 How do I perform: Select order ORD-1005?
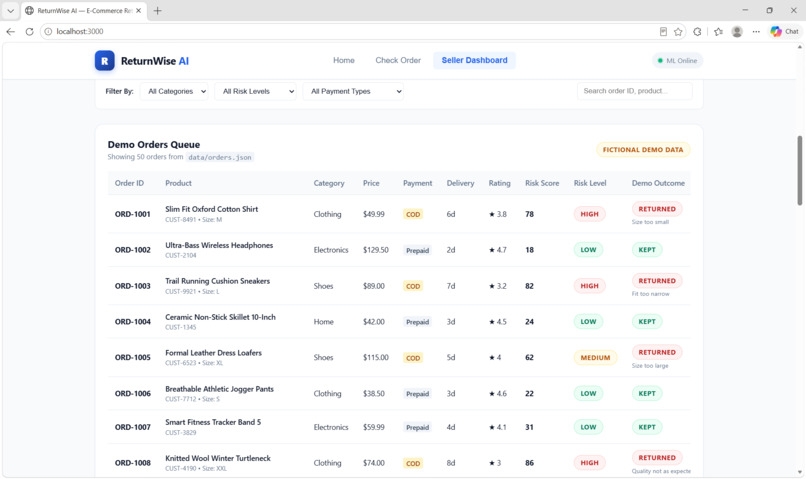(133, 357)
